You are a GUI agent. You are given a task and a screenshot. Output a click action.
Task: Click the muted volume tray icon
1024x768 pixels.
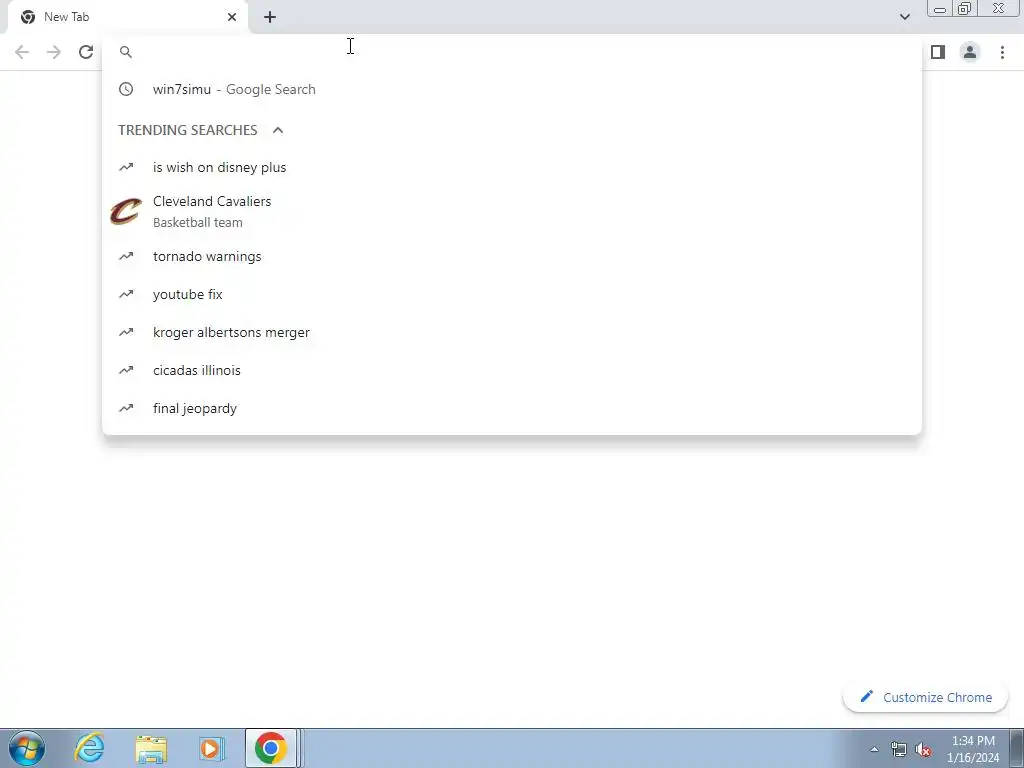tap(923, 750)
